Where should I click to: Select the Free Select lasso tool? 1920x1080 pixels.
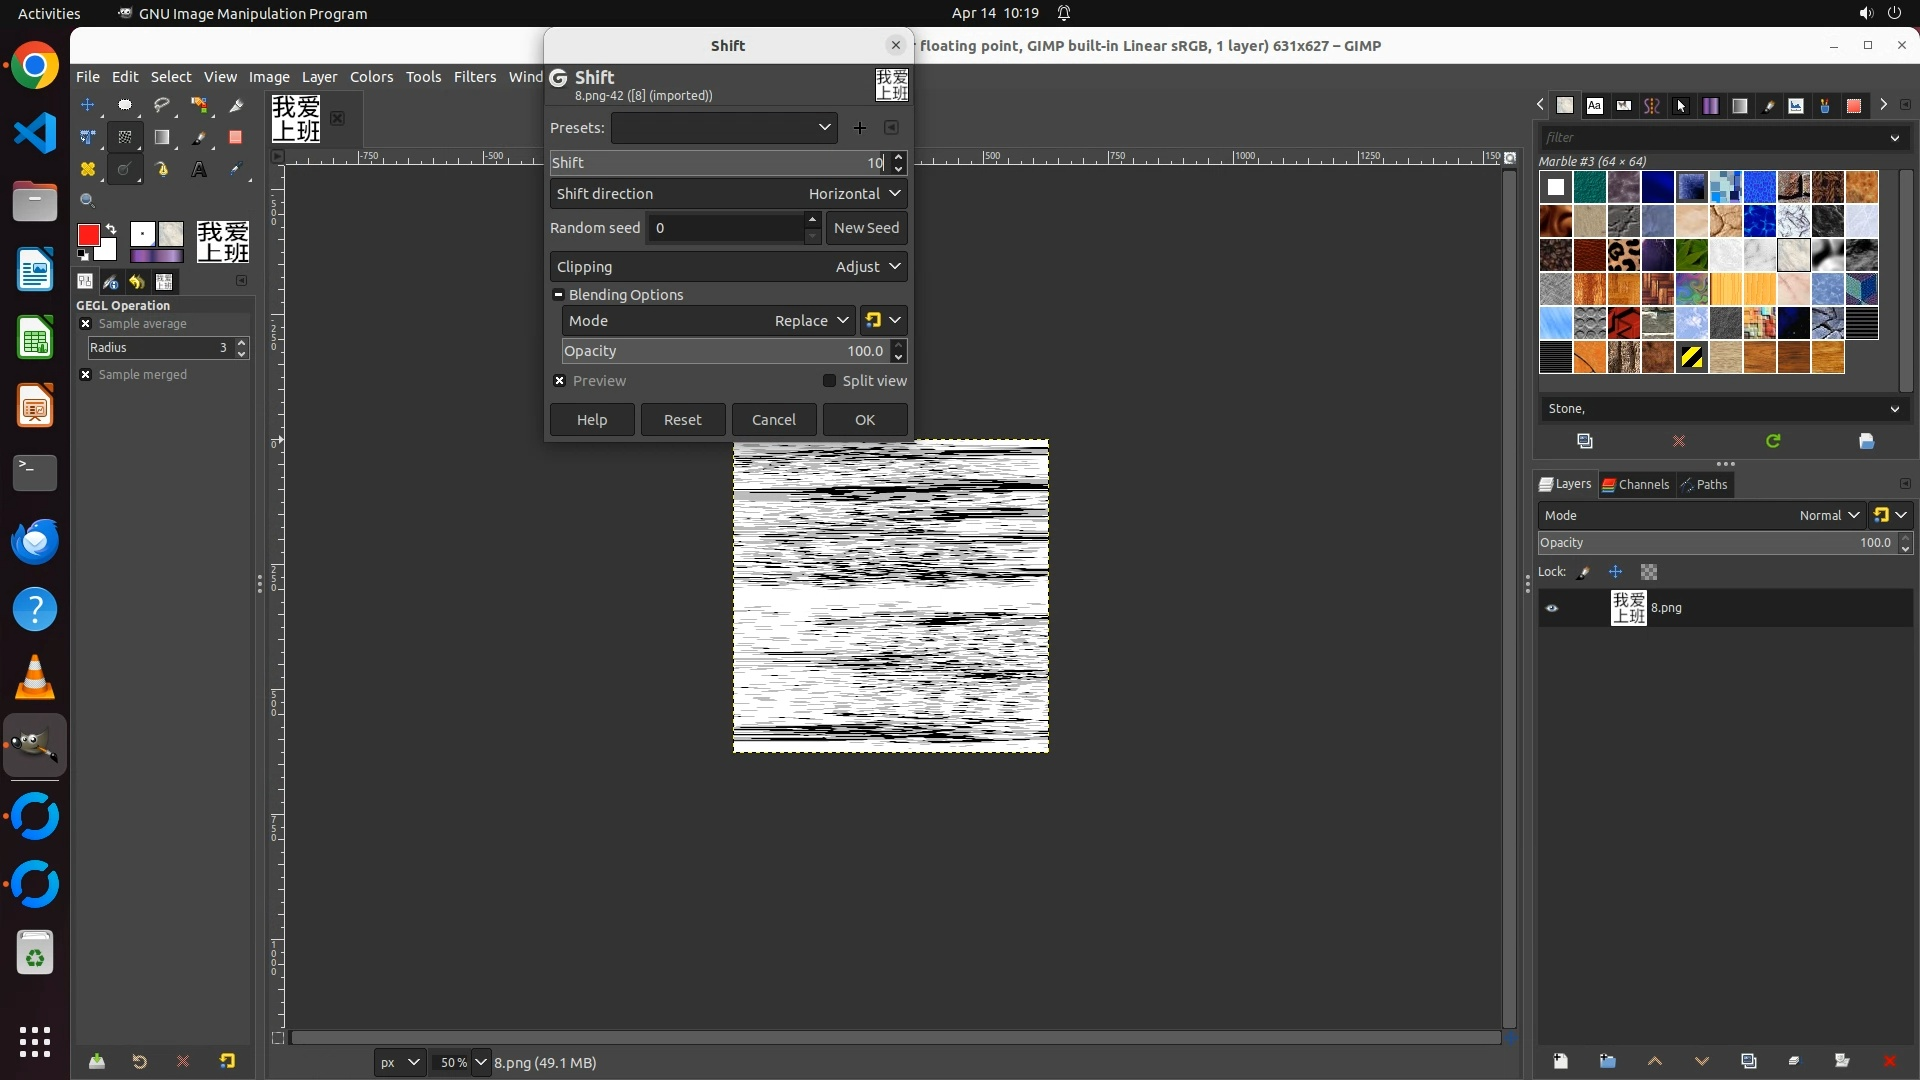(x=161, y=105)
